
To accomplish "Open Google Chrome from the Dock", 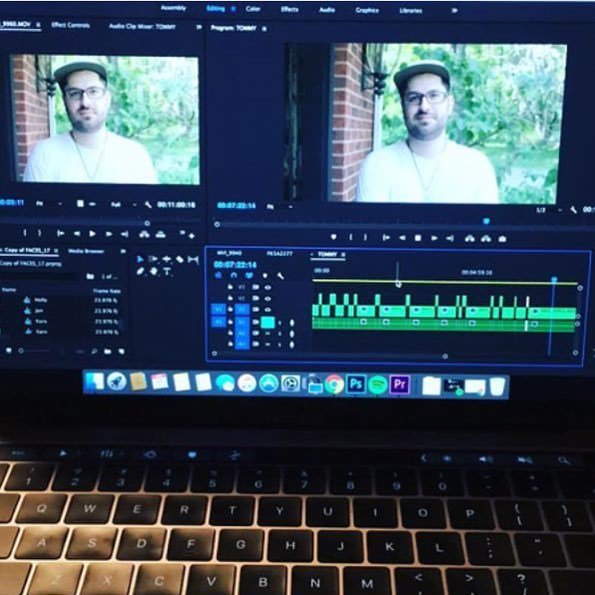I will (x=334, y=384).
